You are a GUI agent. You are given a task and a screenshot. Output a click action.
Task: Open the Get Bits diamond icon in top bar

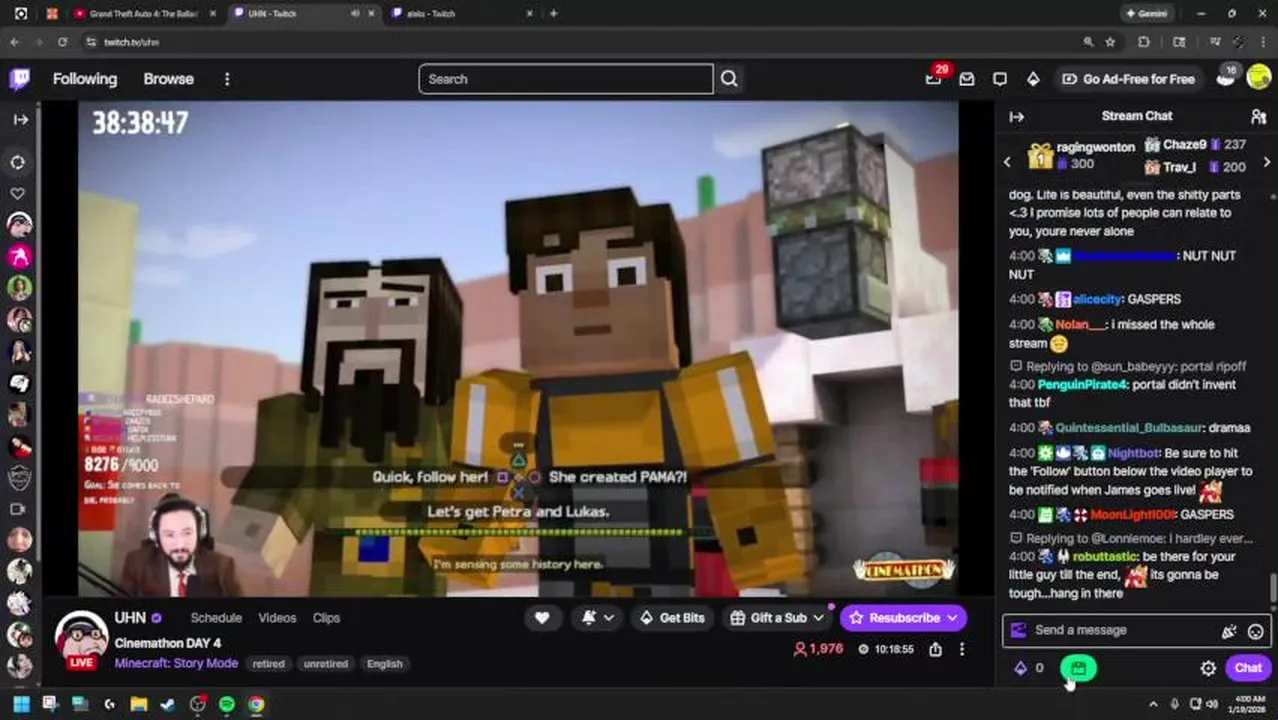[1033, 79]
